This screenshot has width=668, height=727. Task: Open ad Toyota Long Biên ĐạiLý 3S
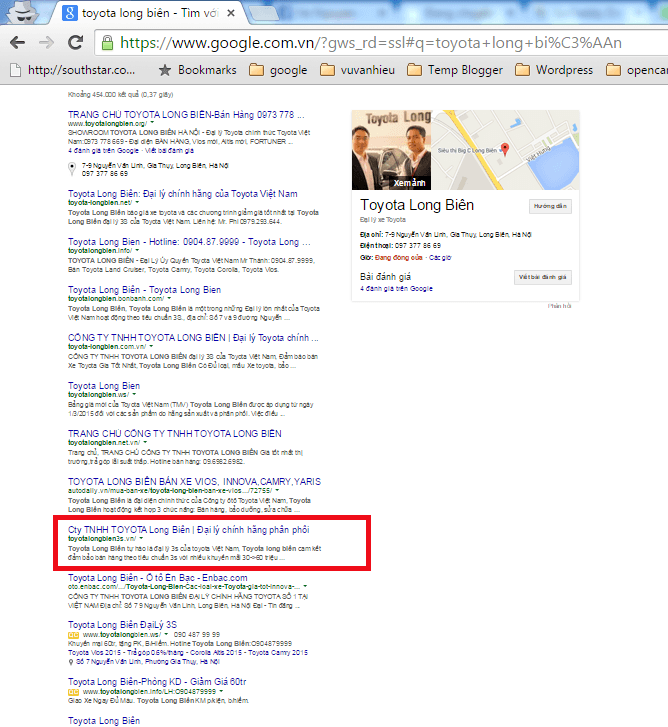pos(122,625)
